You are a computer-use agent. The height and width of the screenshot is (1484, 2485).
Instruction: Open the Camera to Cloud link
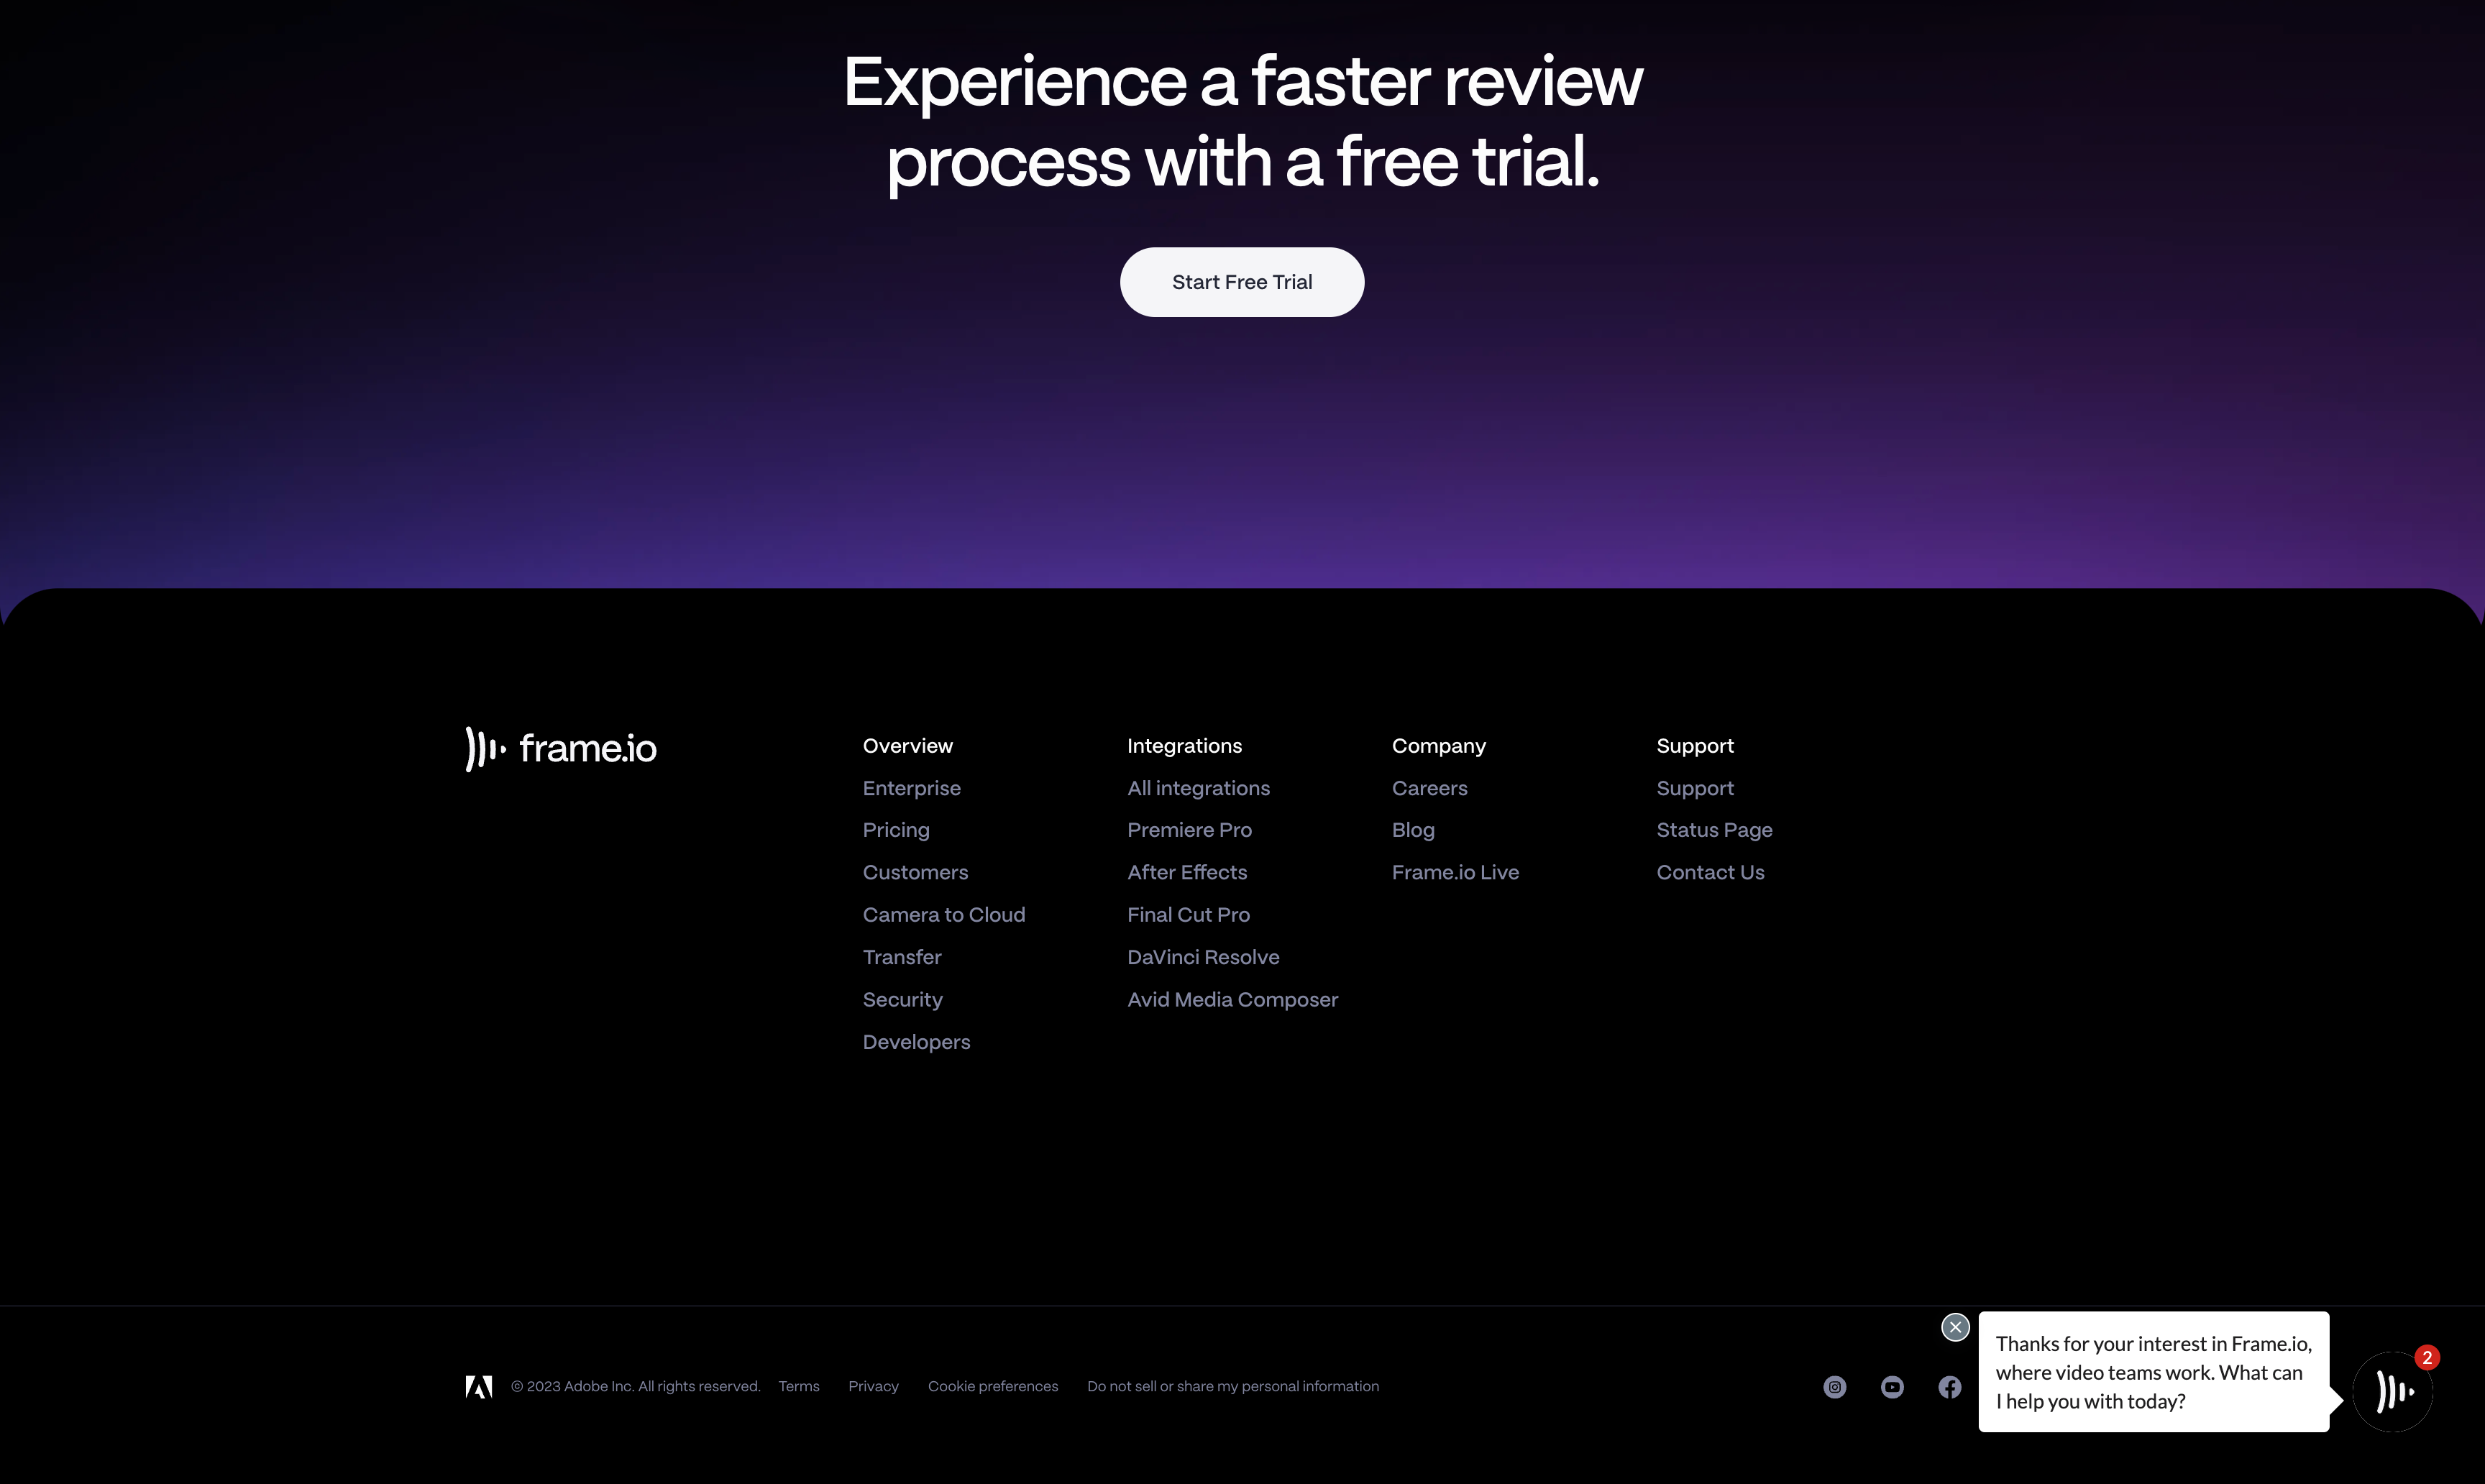click(x=943, y=915)
